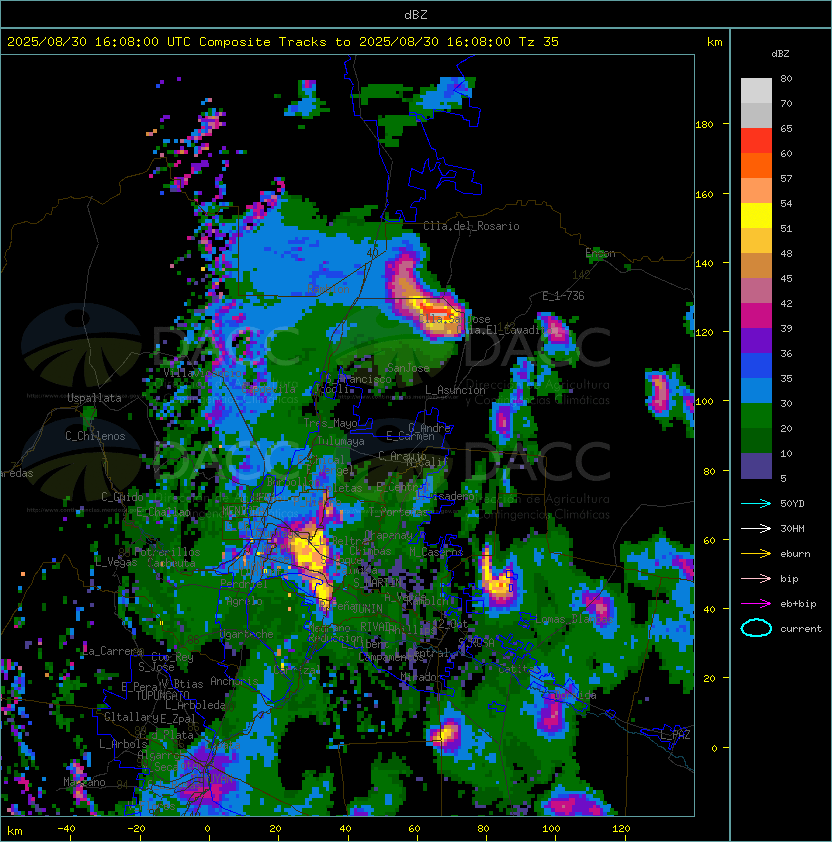Click the 'L_Vegas' place label
Image resolution: width=832 pixels, height=842 pixels.
115,562
